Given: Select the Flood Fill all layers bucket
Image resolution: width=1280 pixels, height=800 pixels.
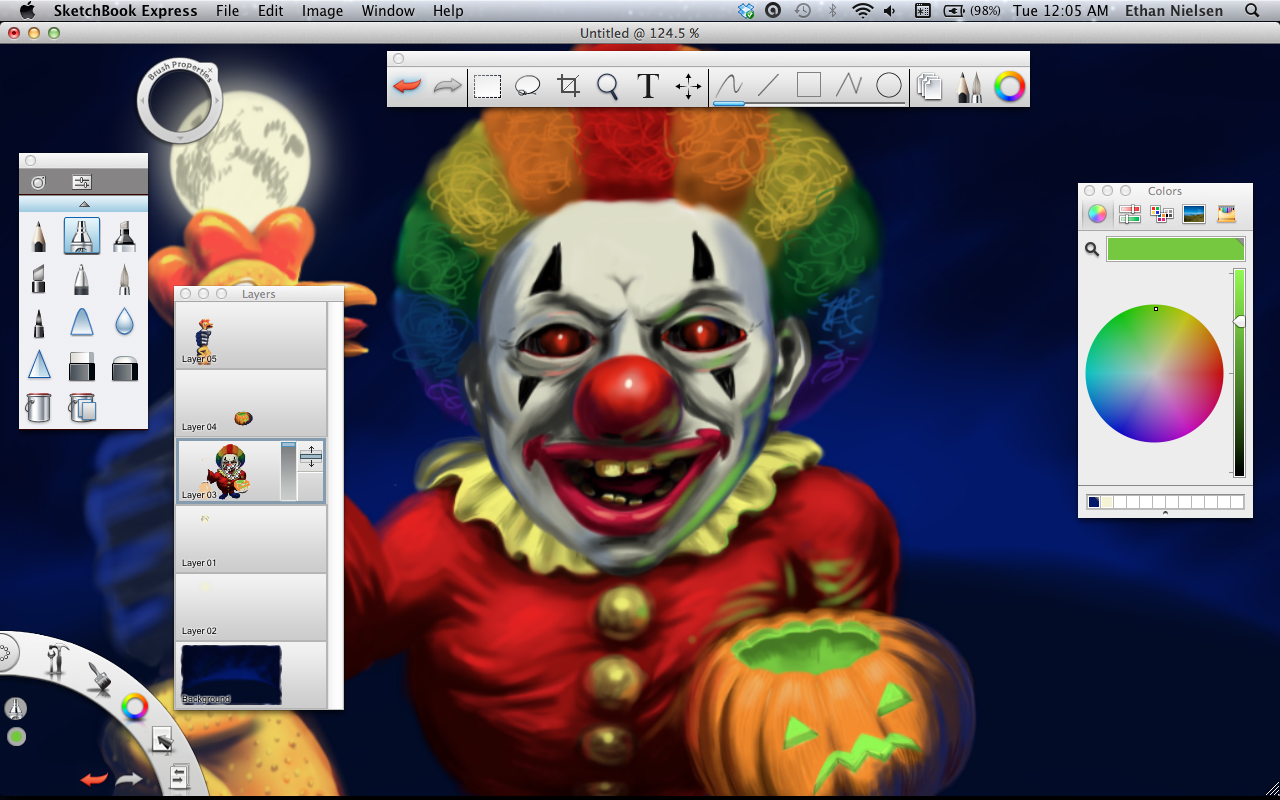Looking at the screenshot, I should [x=82, y=407].
